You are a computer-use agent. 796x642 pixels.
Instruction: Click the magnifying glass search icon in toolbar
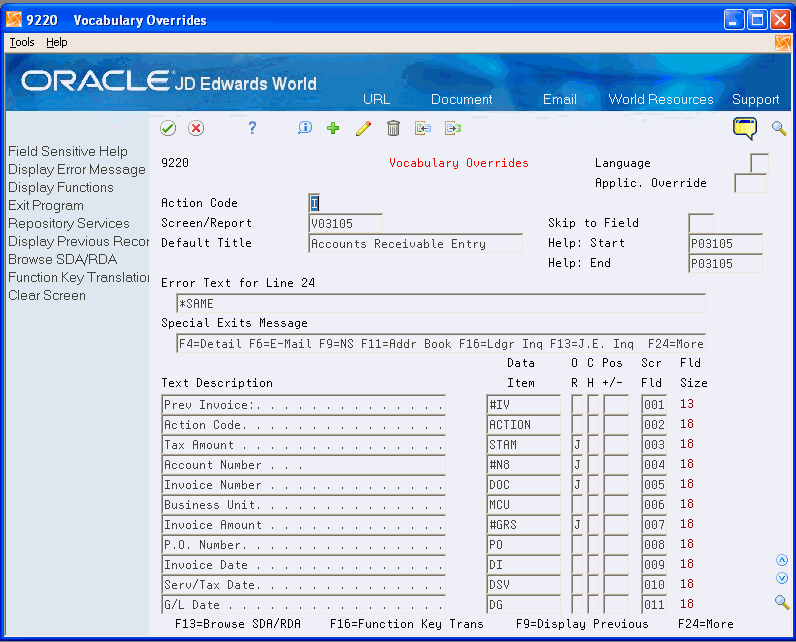pyautogui.click(x=779, y=128)
